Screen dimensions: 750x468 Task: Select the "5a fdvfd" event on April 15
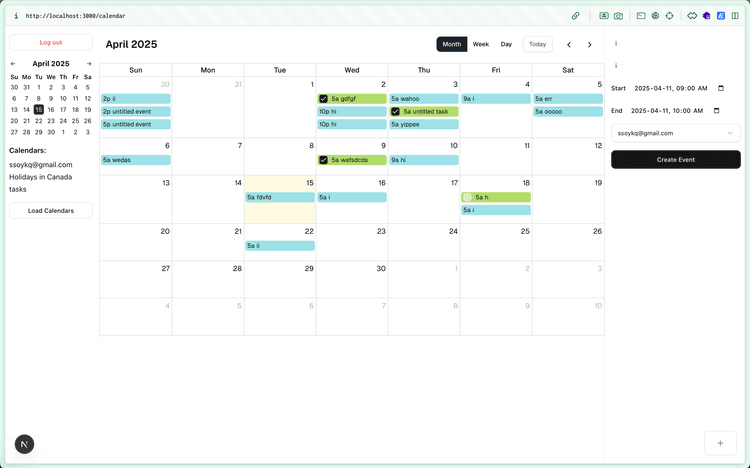click(x=280, y=198)
